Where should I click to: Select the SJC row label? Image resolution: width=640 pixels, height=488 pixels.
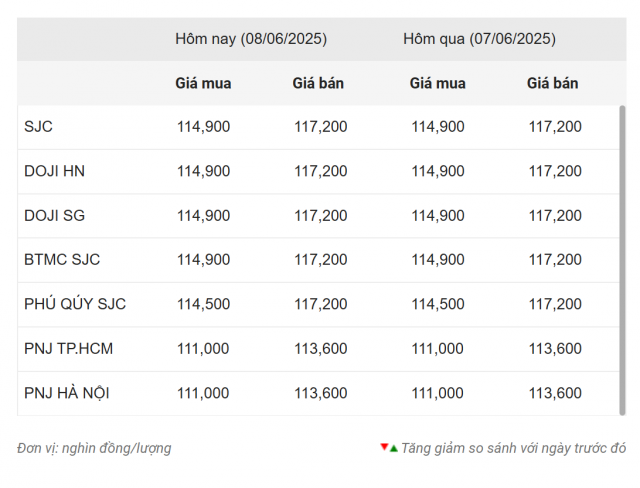point(38,127)
